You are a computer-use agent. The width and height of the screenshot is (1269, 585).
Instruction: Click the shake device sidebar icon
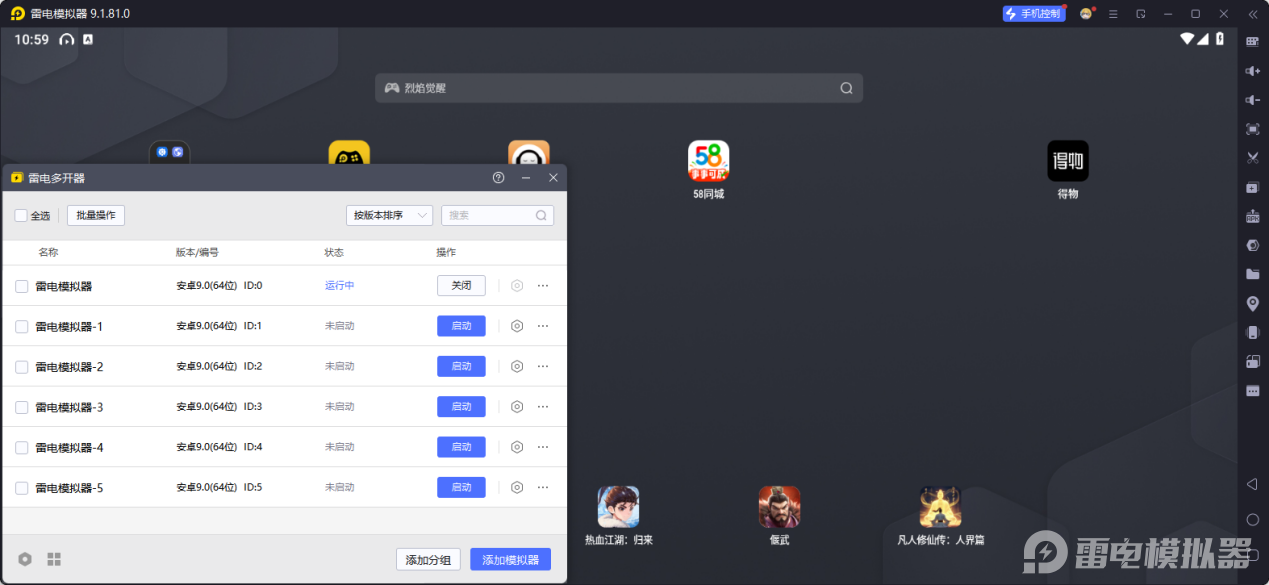[x=1252, y=332]
